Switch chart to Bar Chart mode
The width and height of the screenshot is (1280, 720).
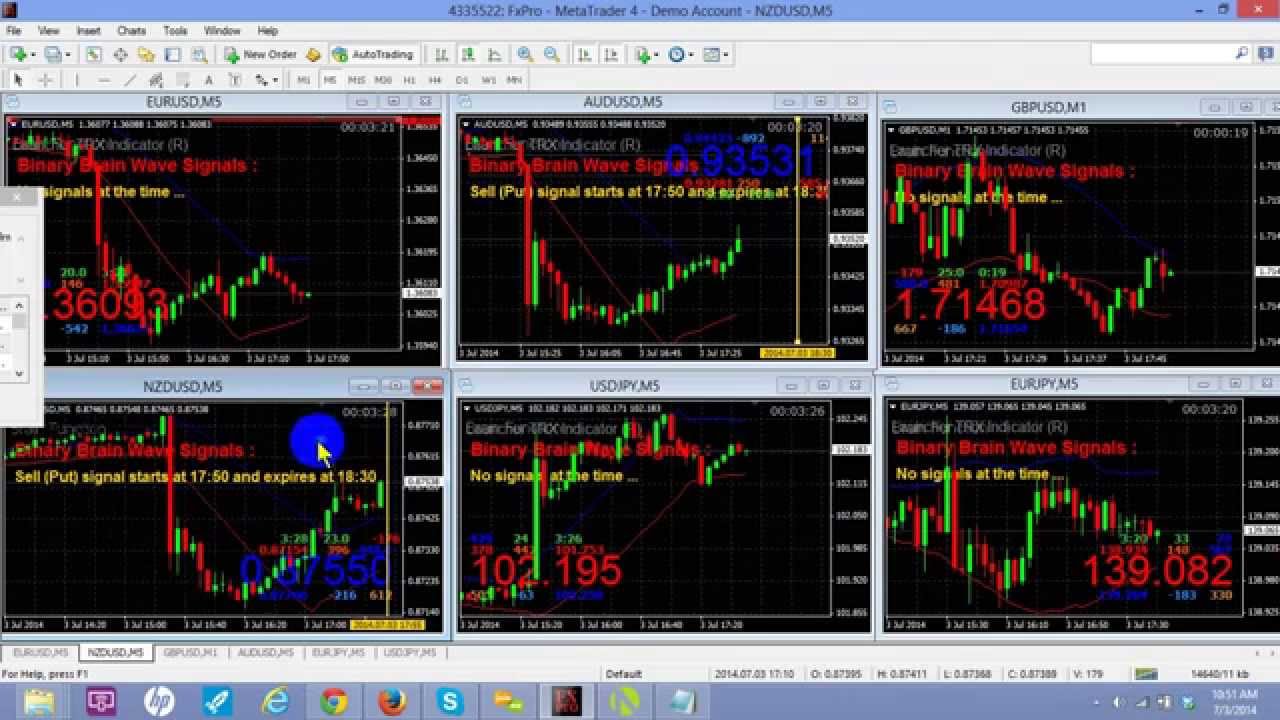(x=442, y=54)
